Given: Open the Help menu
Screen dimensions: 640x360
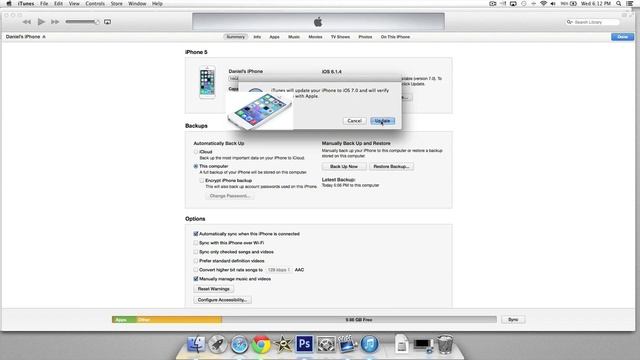Looking at the screenshot, I should pyautogui.click(x=157, y=4).
